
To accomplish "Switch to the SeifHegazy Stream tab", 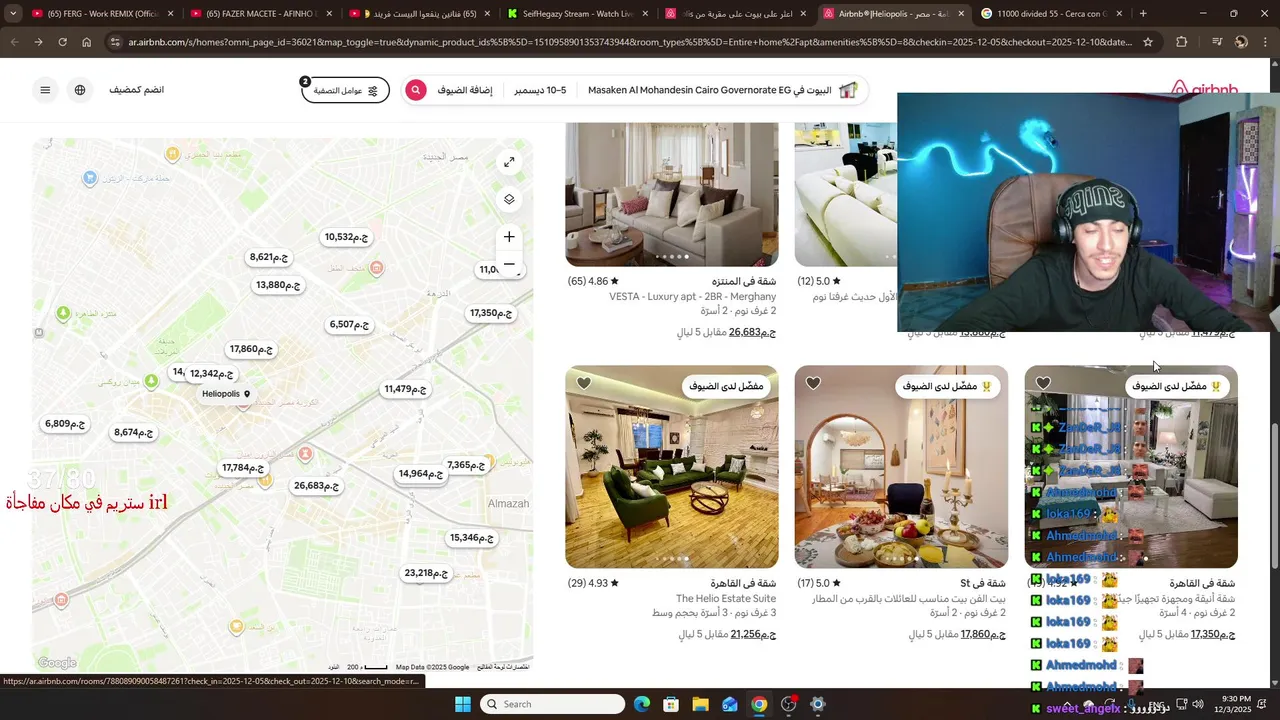I will pyautogui.click(x=579, y=14).
